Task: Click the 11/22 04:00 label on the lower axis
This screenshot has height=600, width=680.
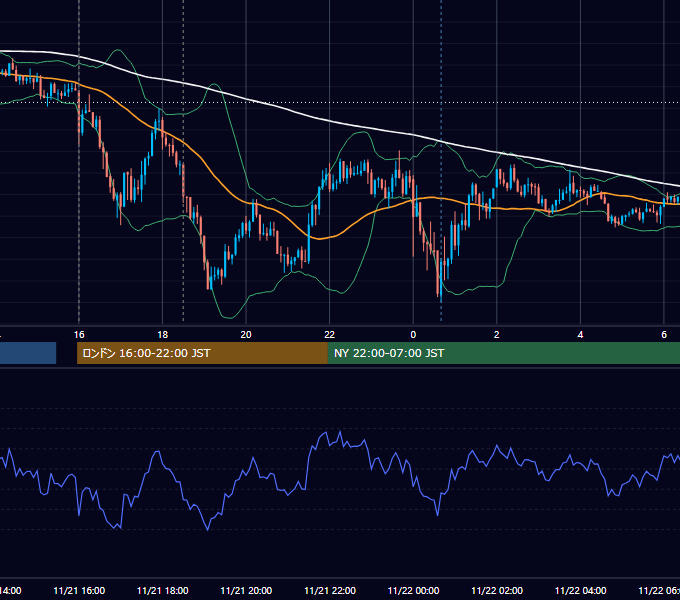Action: [x=581, y=590]
